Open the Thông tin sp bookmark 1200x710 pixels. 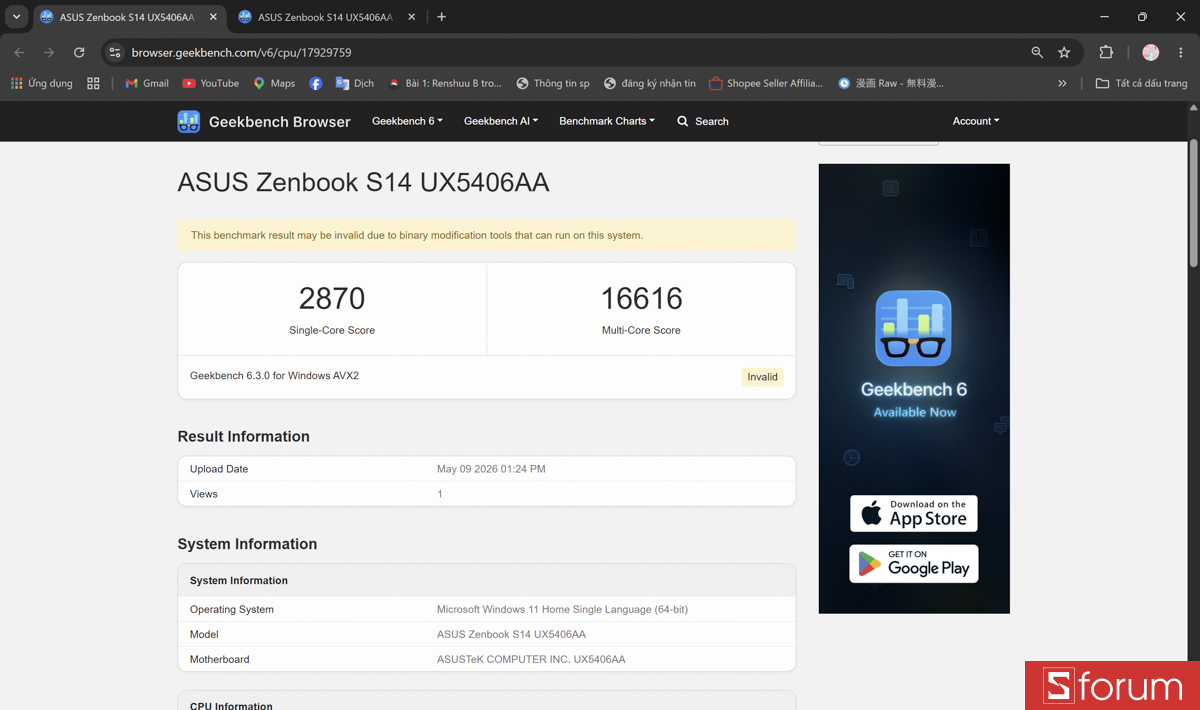point(553,83)
